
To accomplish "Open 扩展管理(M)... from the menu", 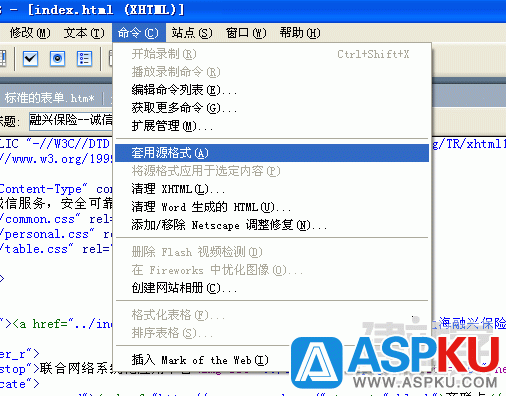I will coord(272,126).
